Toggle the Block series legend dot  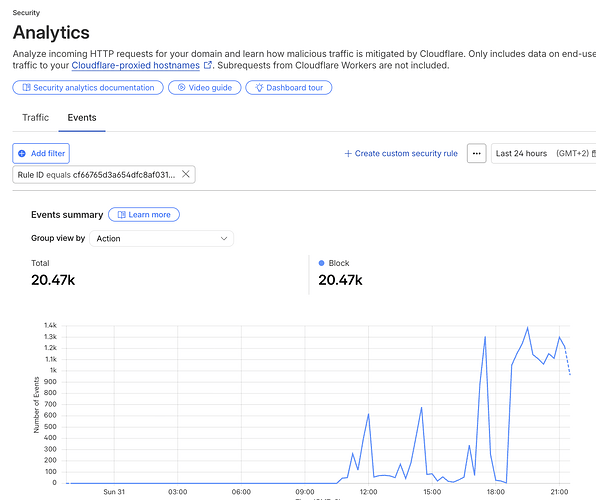coord(322,263)
